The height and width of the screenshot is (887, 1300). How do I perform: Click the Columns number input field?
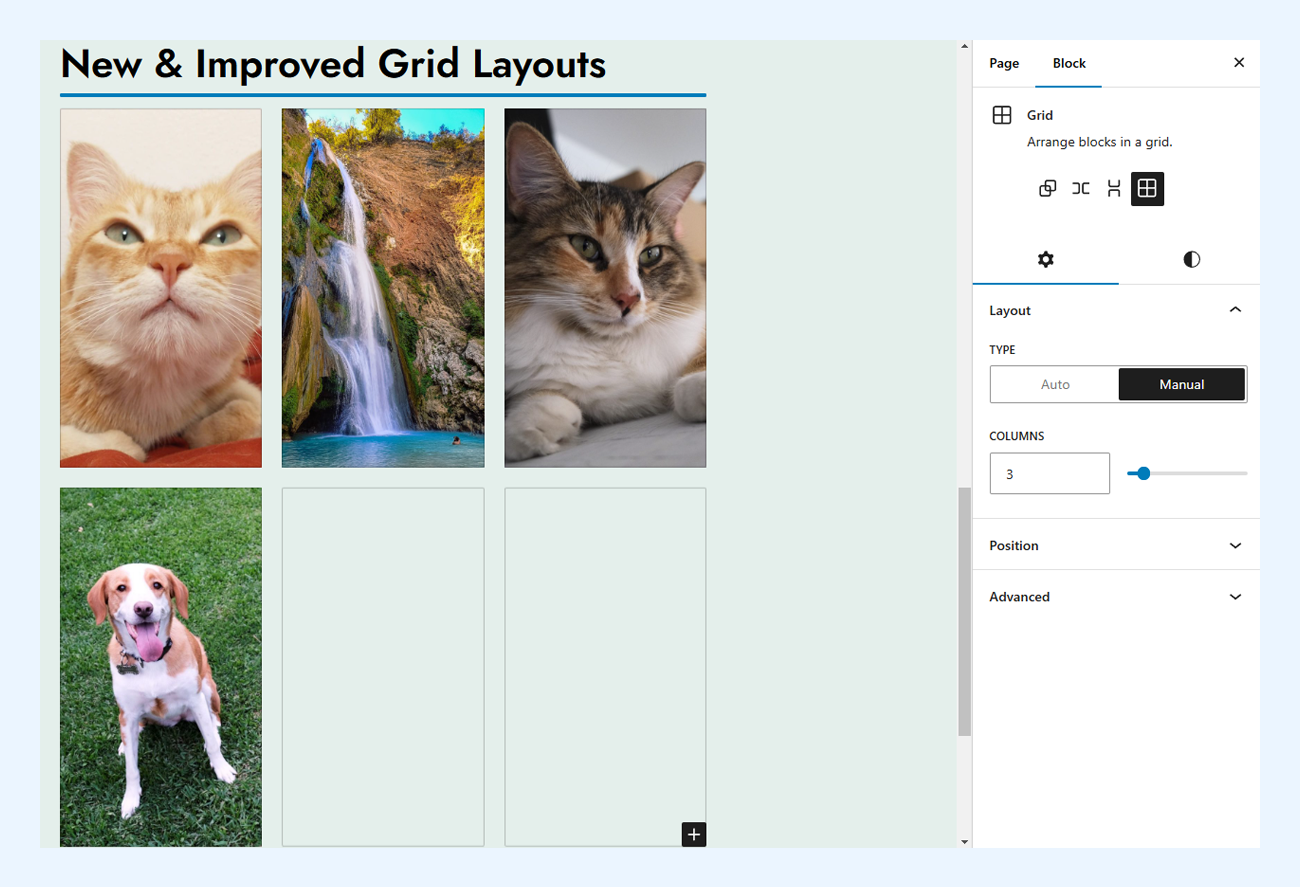1049,474
